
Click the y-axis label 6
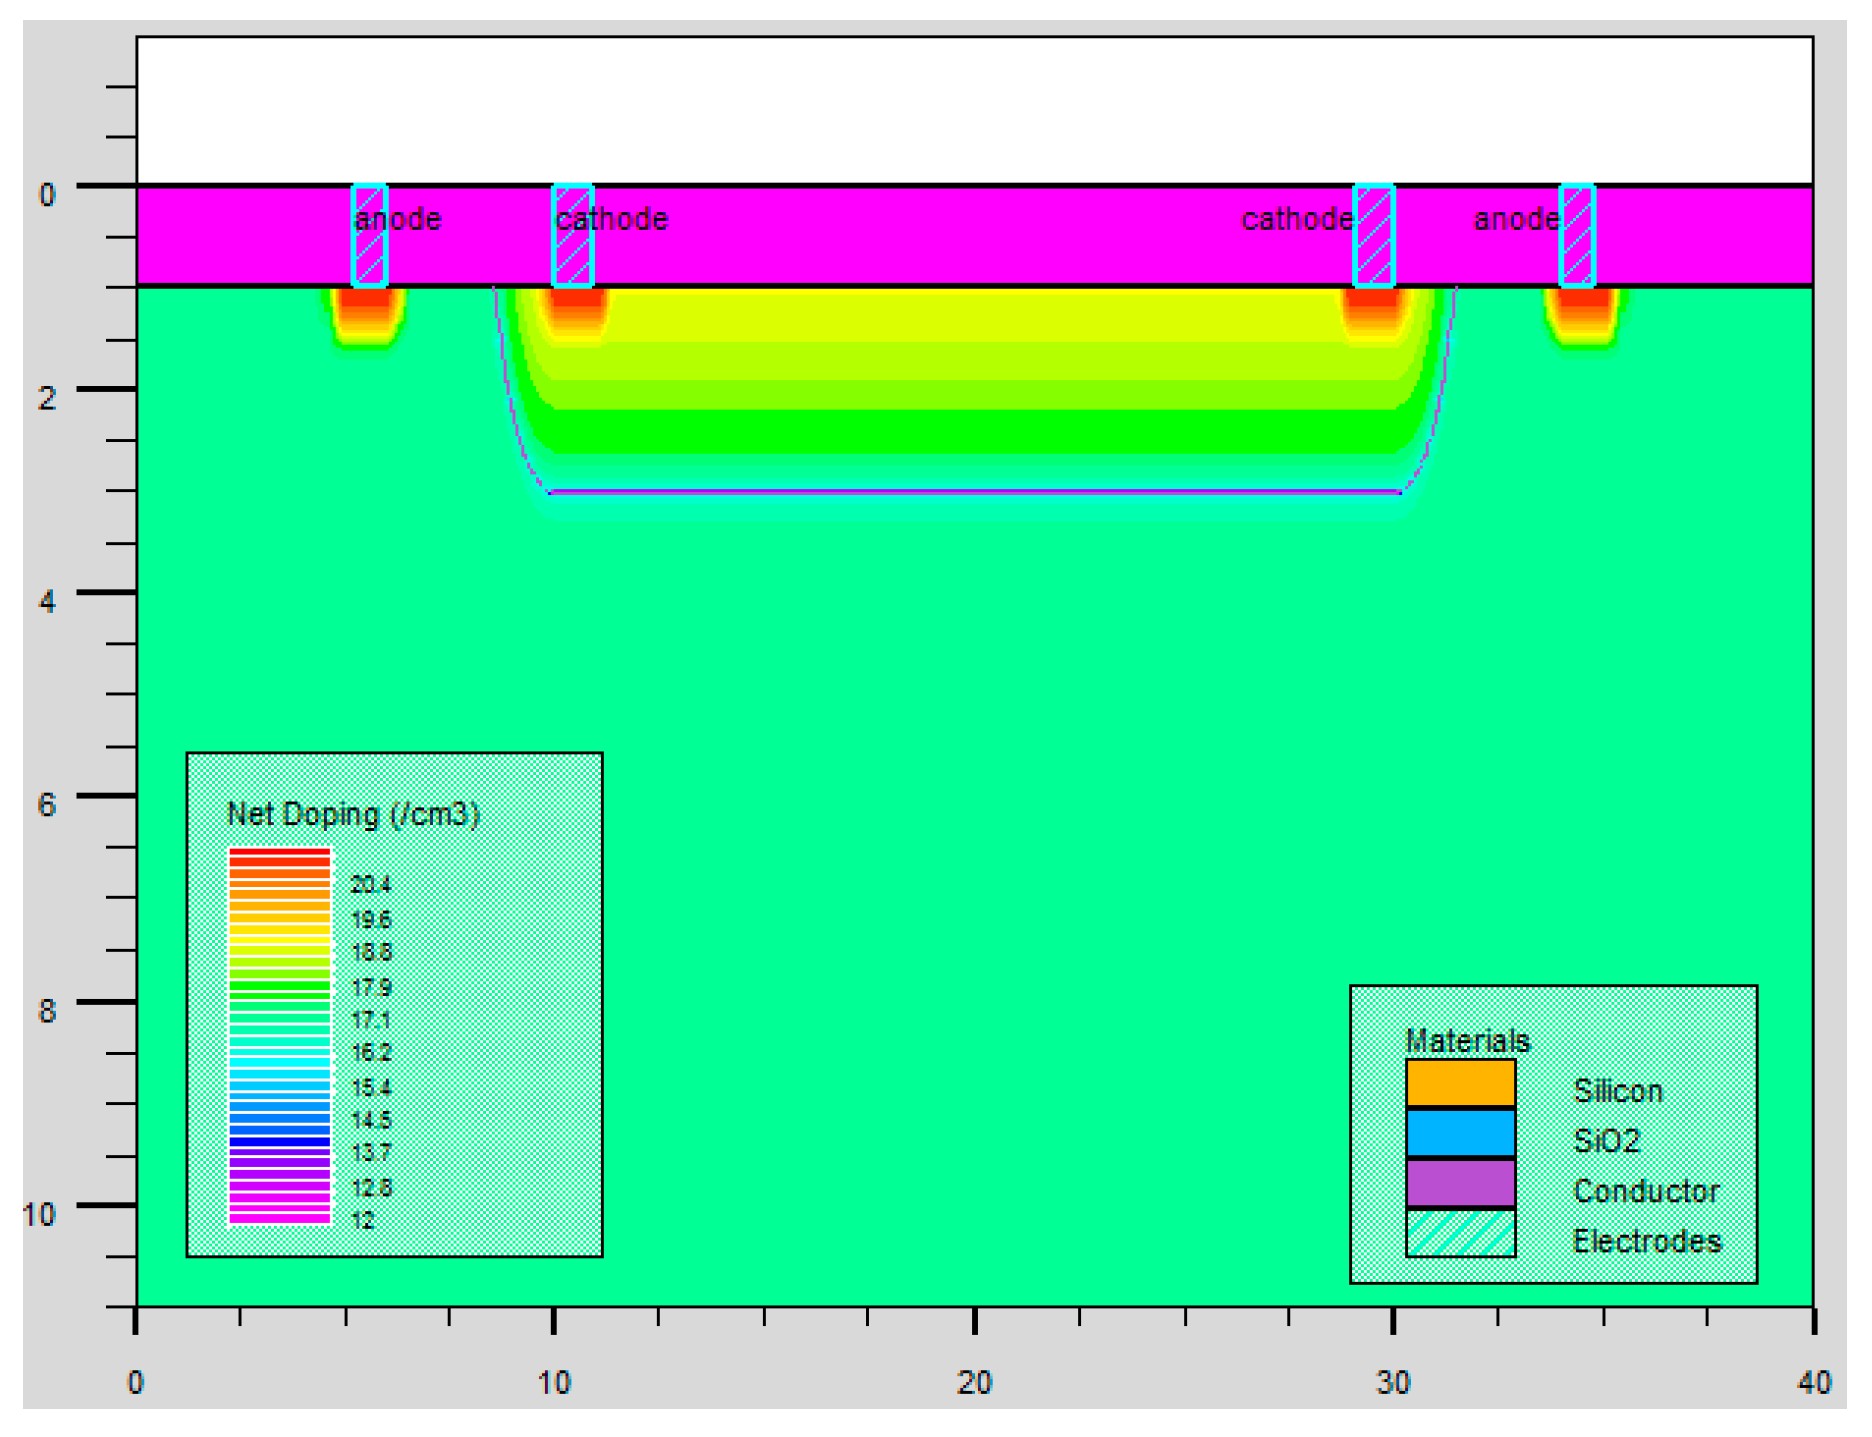click(x=47, y=805)
